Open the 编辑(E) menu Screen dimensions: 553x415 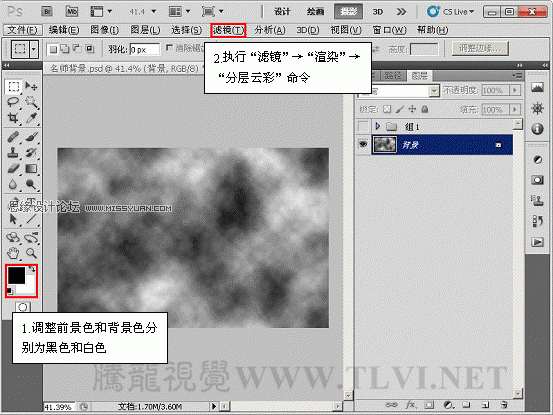tap(64, 30)
